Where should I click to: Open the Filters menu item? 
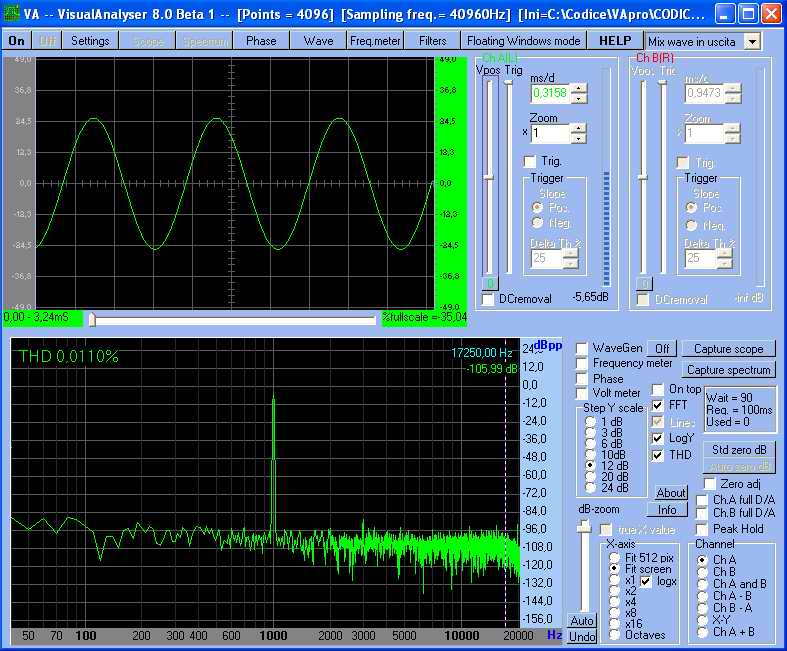click(432, 41)
